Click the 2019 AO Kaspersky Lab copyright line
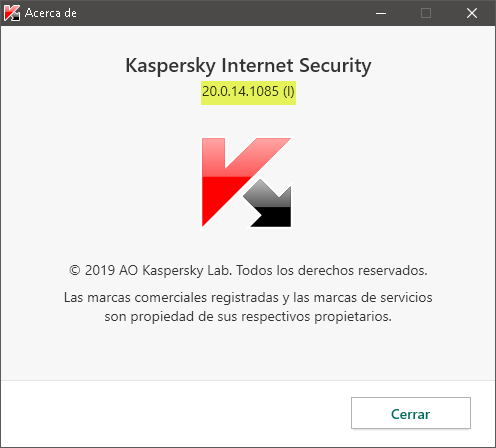 tap(248, 271)
